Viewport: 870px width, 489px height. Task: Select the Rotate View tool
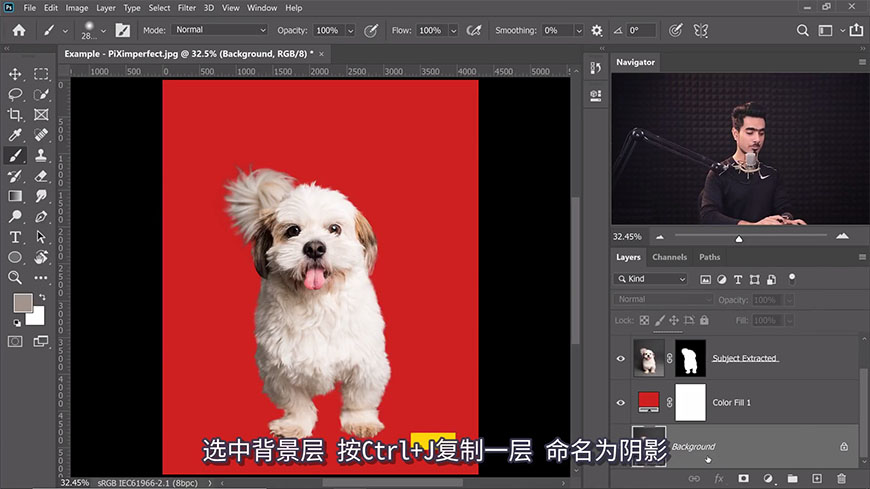(41, 257)
